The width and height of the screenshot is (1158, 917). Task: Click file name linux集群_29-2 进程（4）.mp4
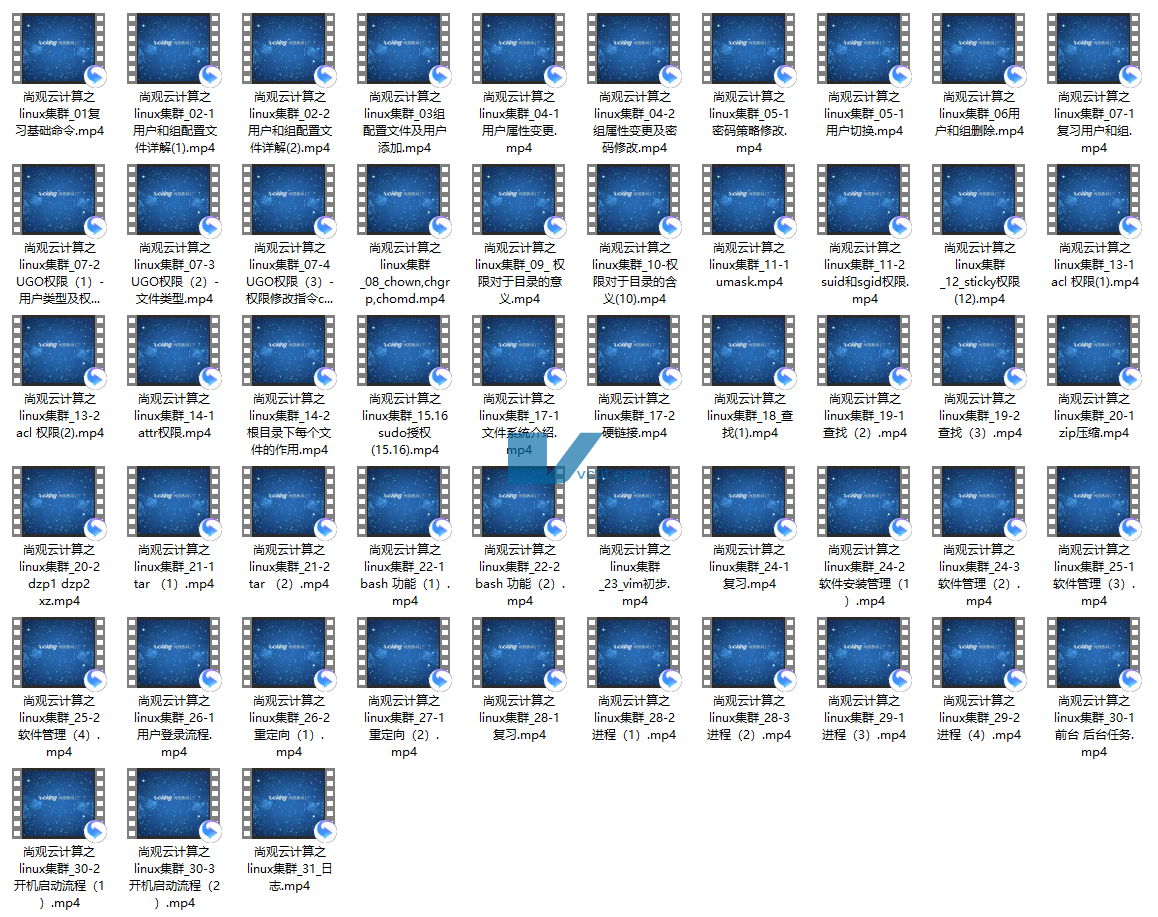point(979,718)
